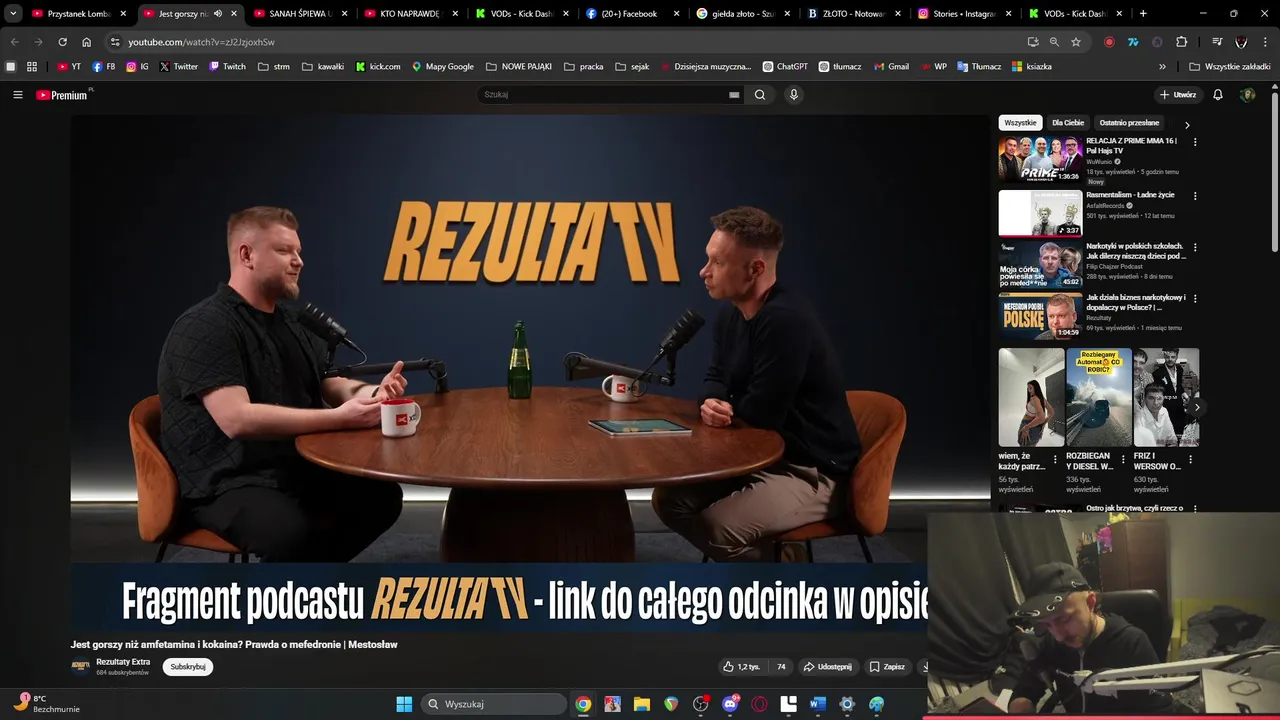Switch to the Przystanek Lomb tab
The width and height of the screenshot is (1280, 720).
point(78,14)
